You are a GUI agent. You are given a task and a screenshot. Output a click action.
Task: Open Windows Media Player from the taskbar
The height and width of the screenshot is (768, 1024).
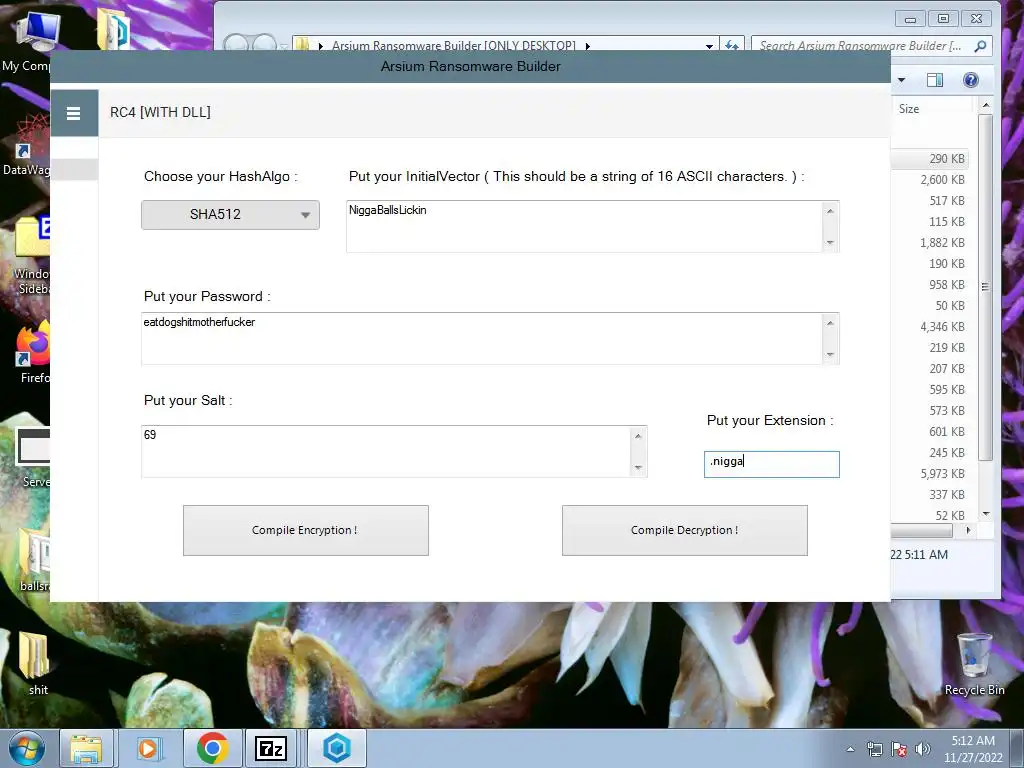[x=150, y=748]
